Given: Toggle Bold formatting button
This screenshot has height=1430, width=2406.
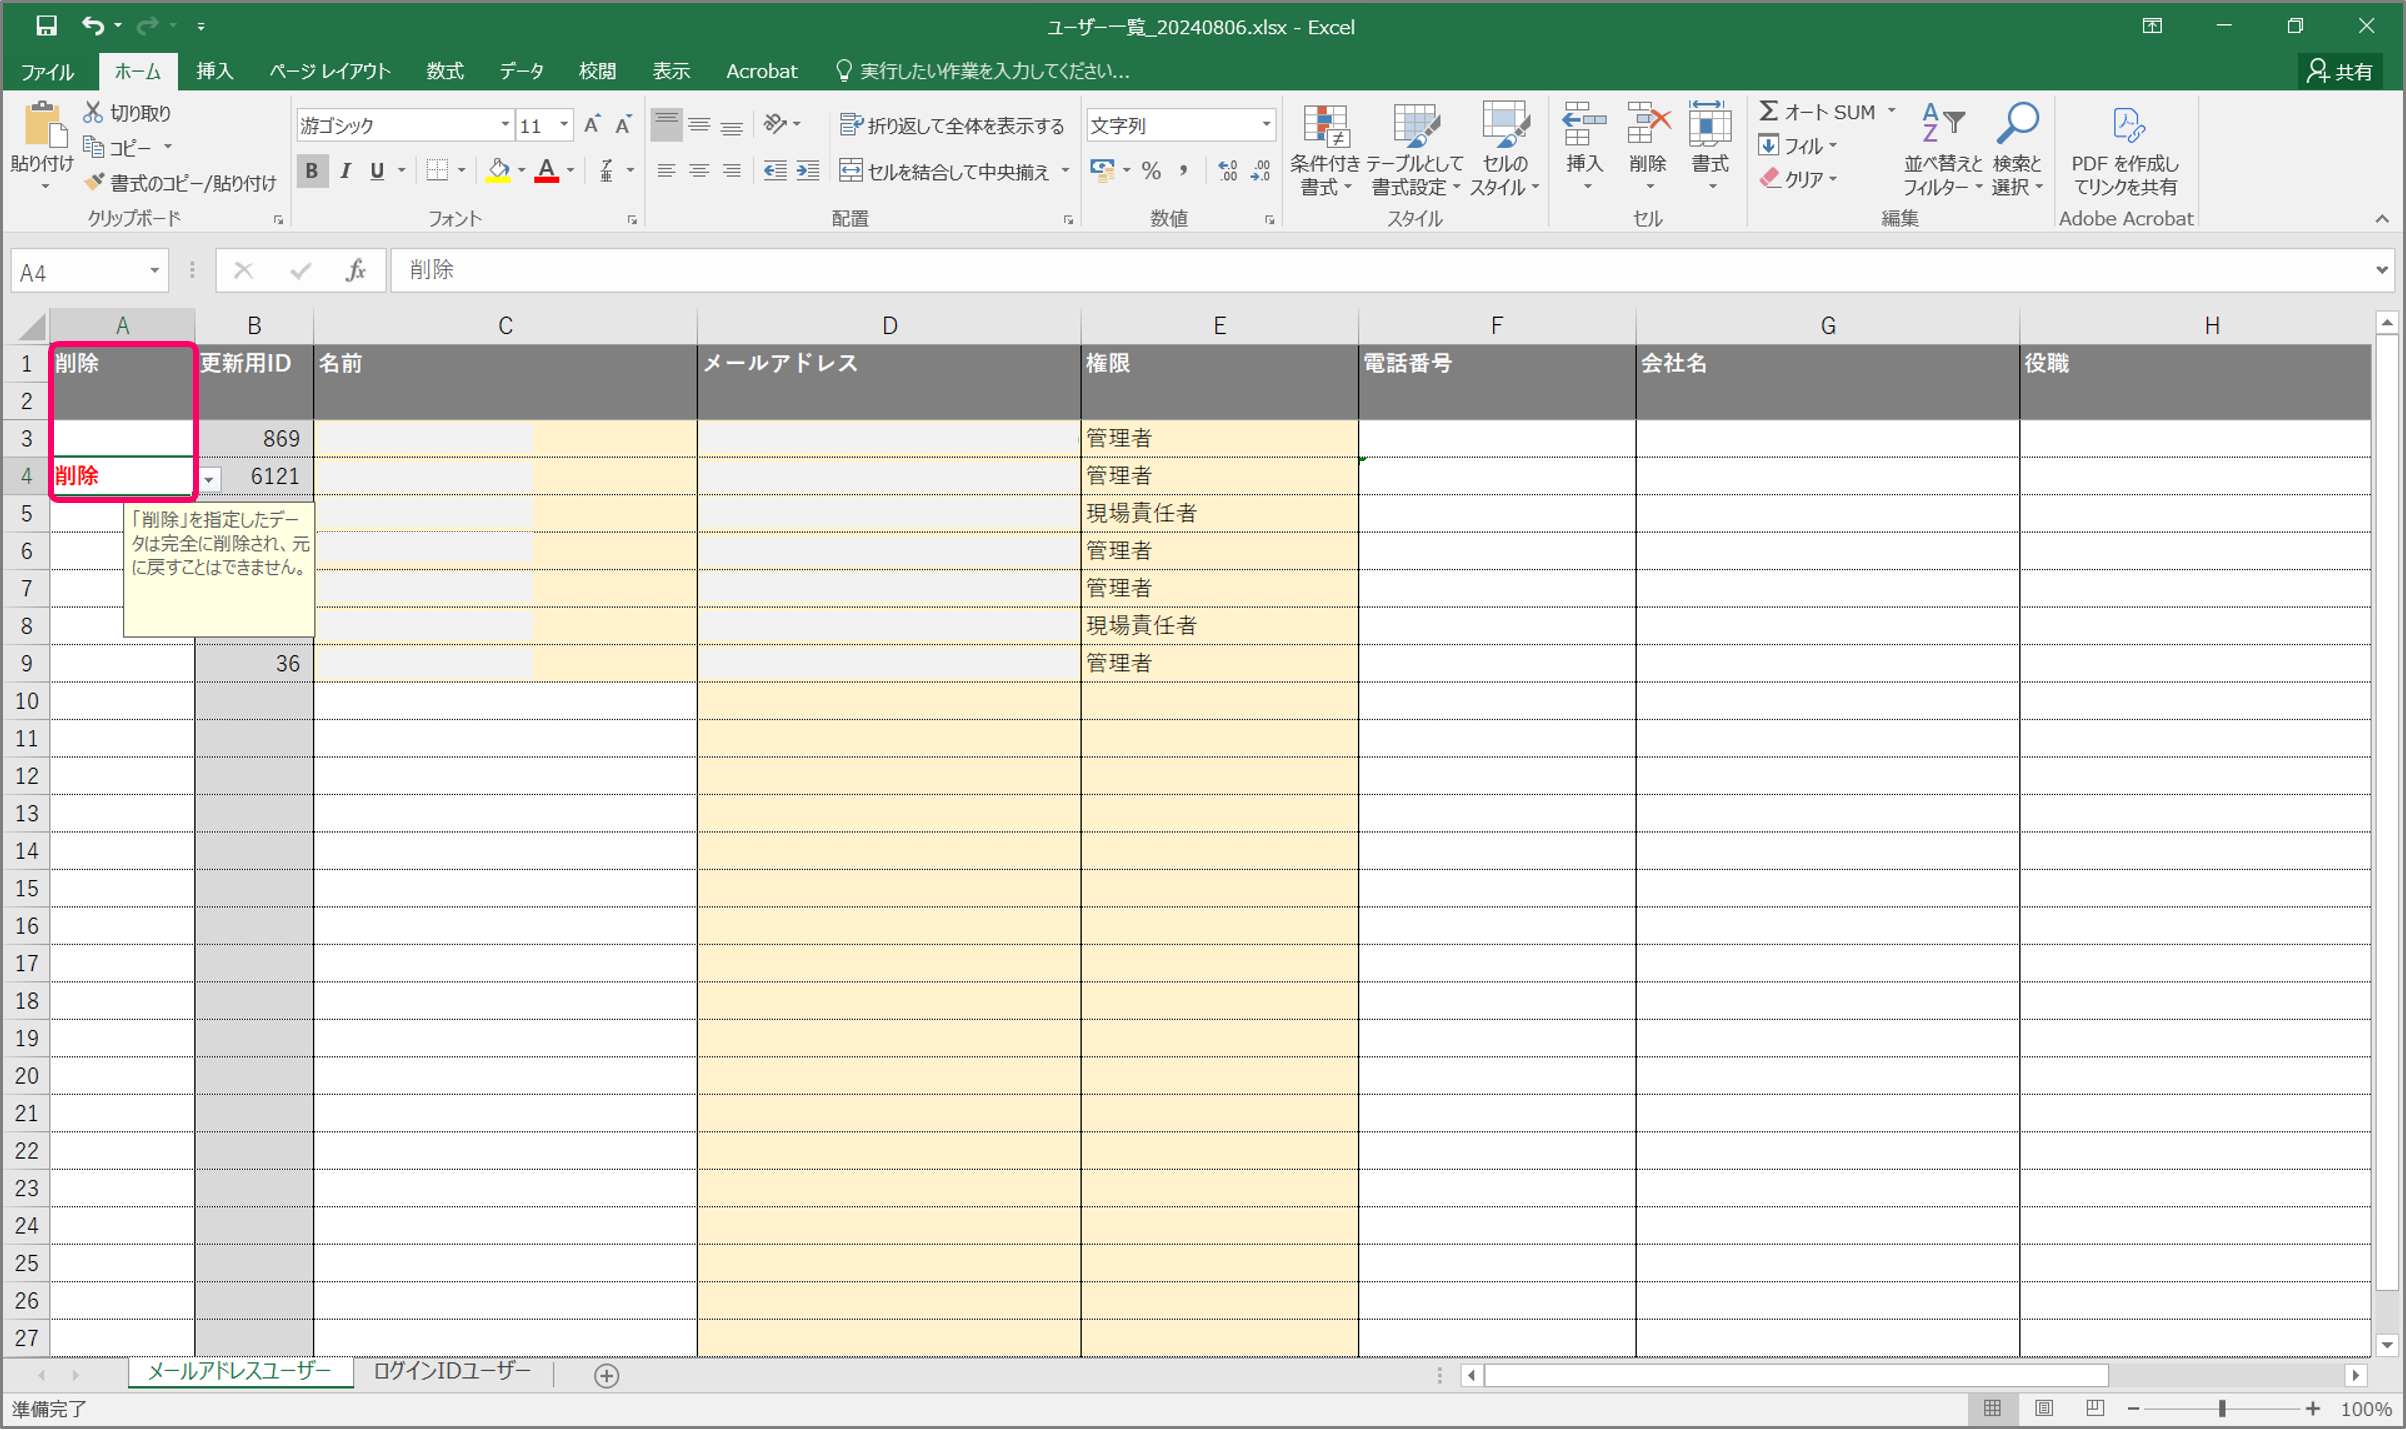Looking at the screenshot, I should [312, 171].
